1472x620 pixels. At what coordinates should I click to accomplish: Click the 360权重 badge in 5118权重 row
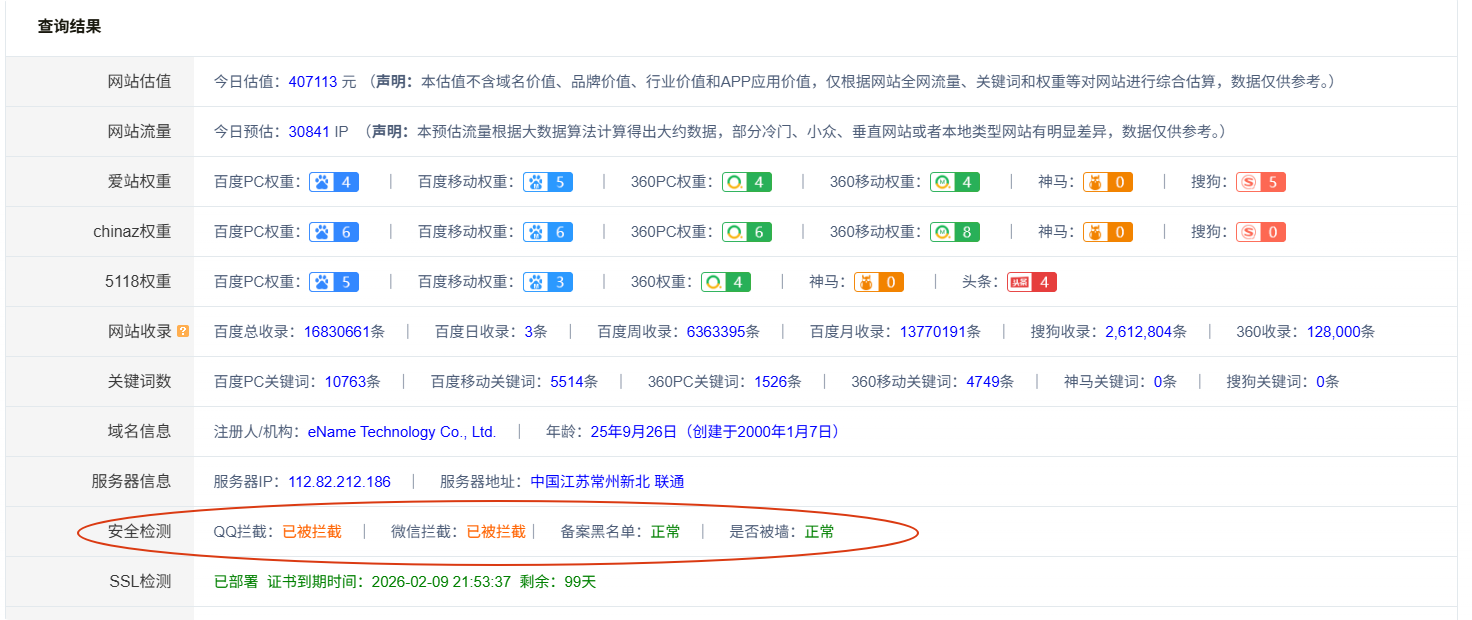pyautogui.click(x=725, y=281)
